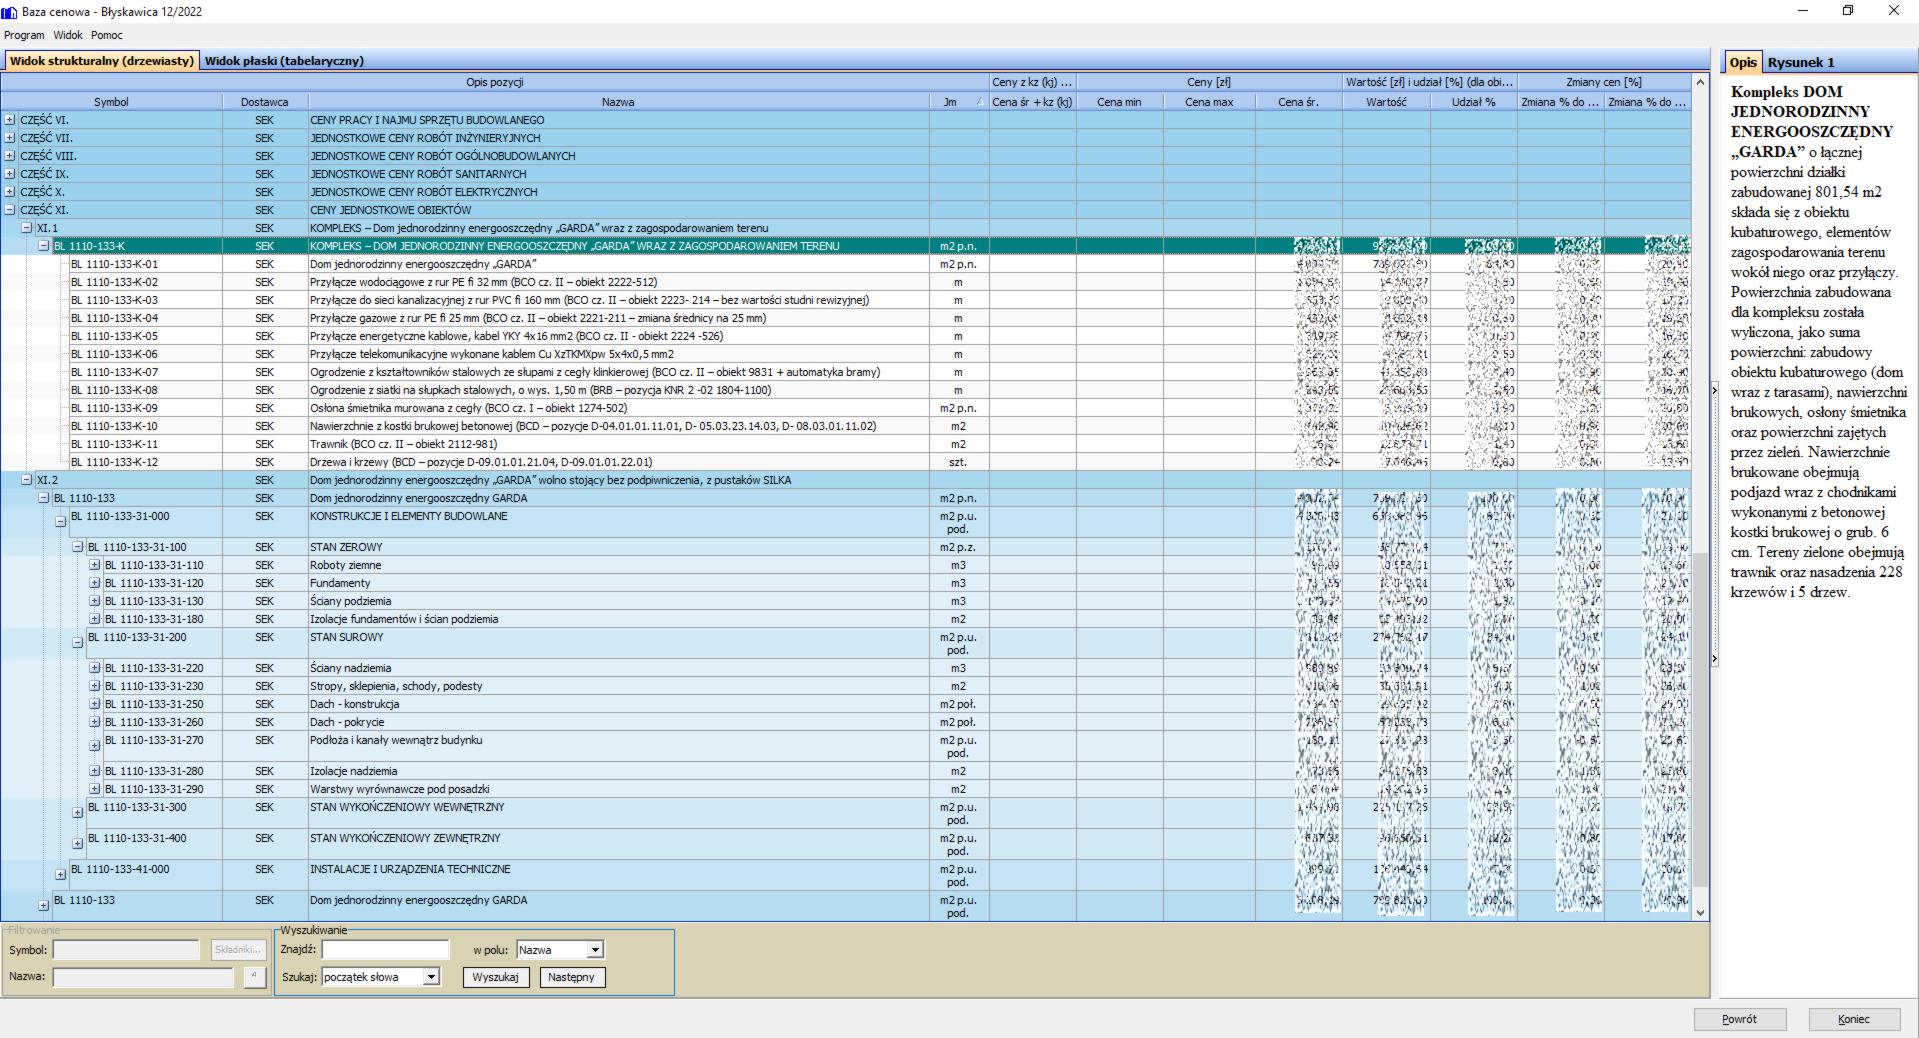
Task: Click the Składniki... button
Action: [x=238, y=950]
